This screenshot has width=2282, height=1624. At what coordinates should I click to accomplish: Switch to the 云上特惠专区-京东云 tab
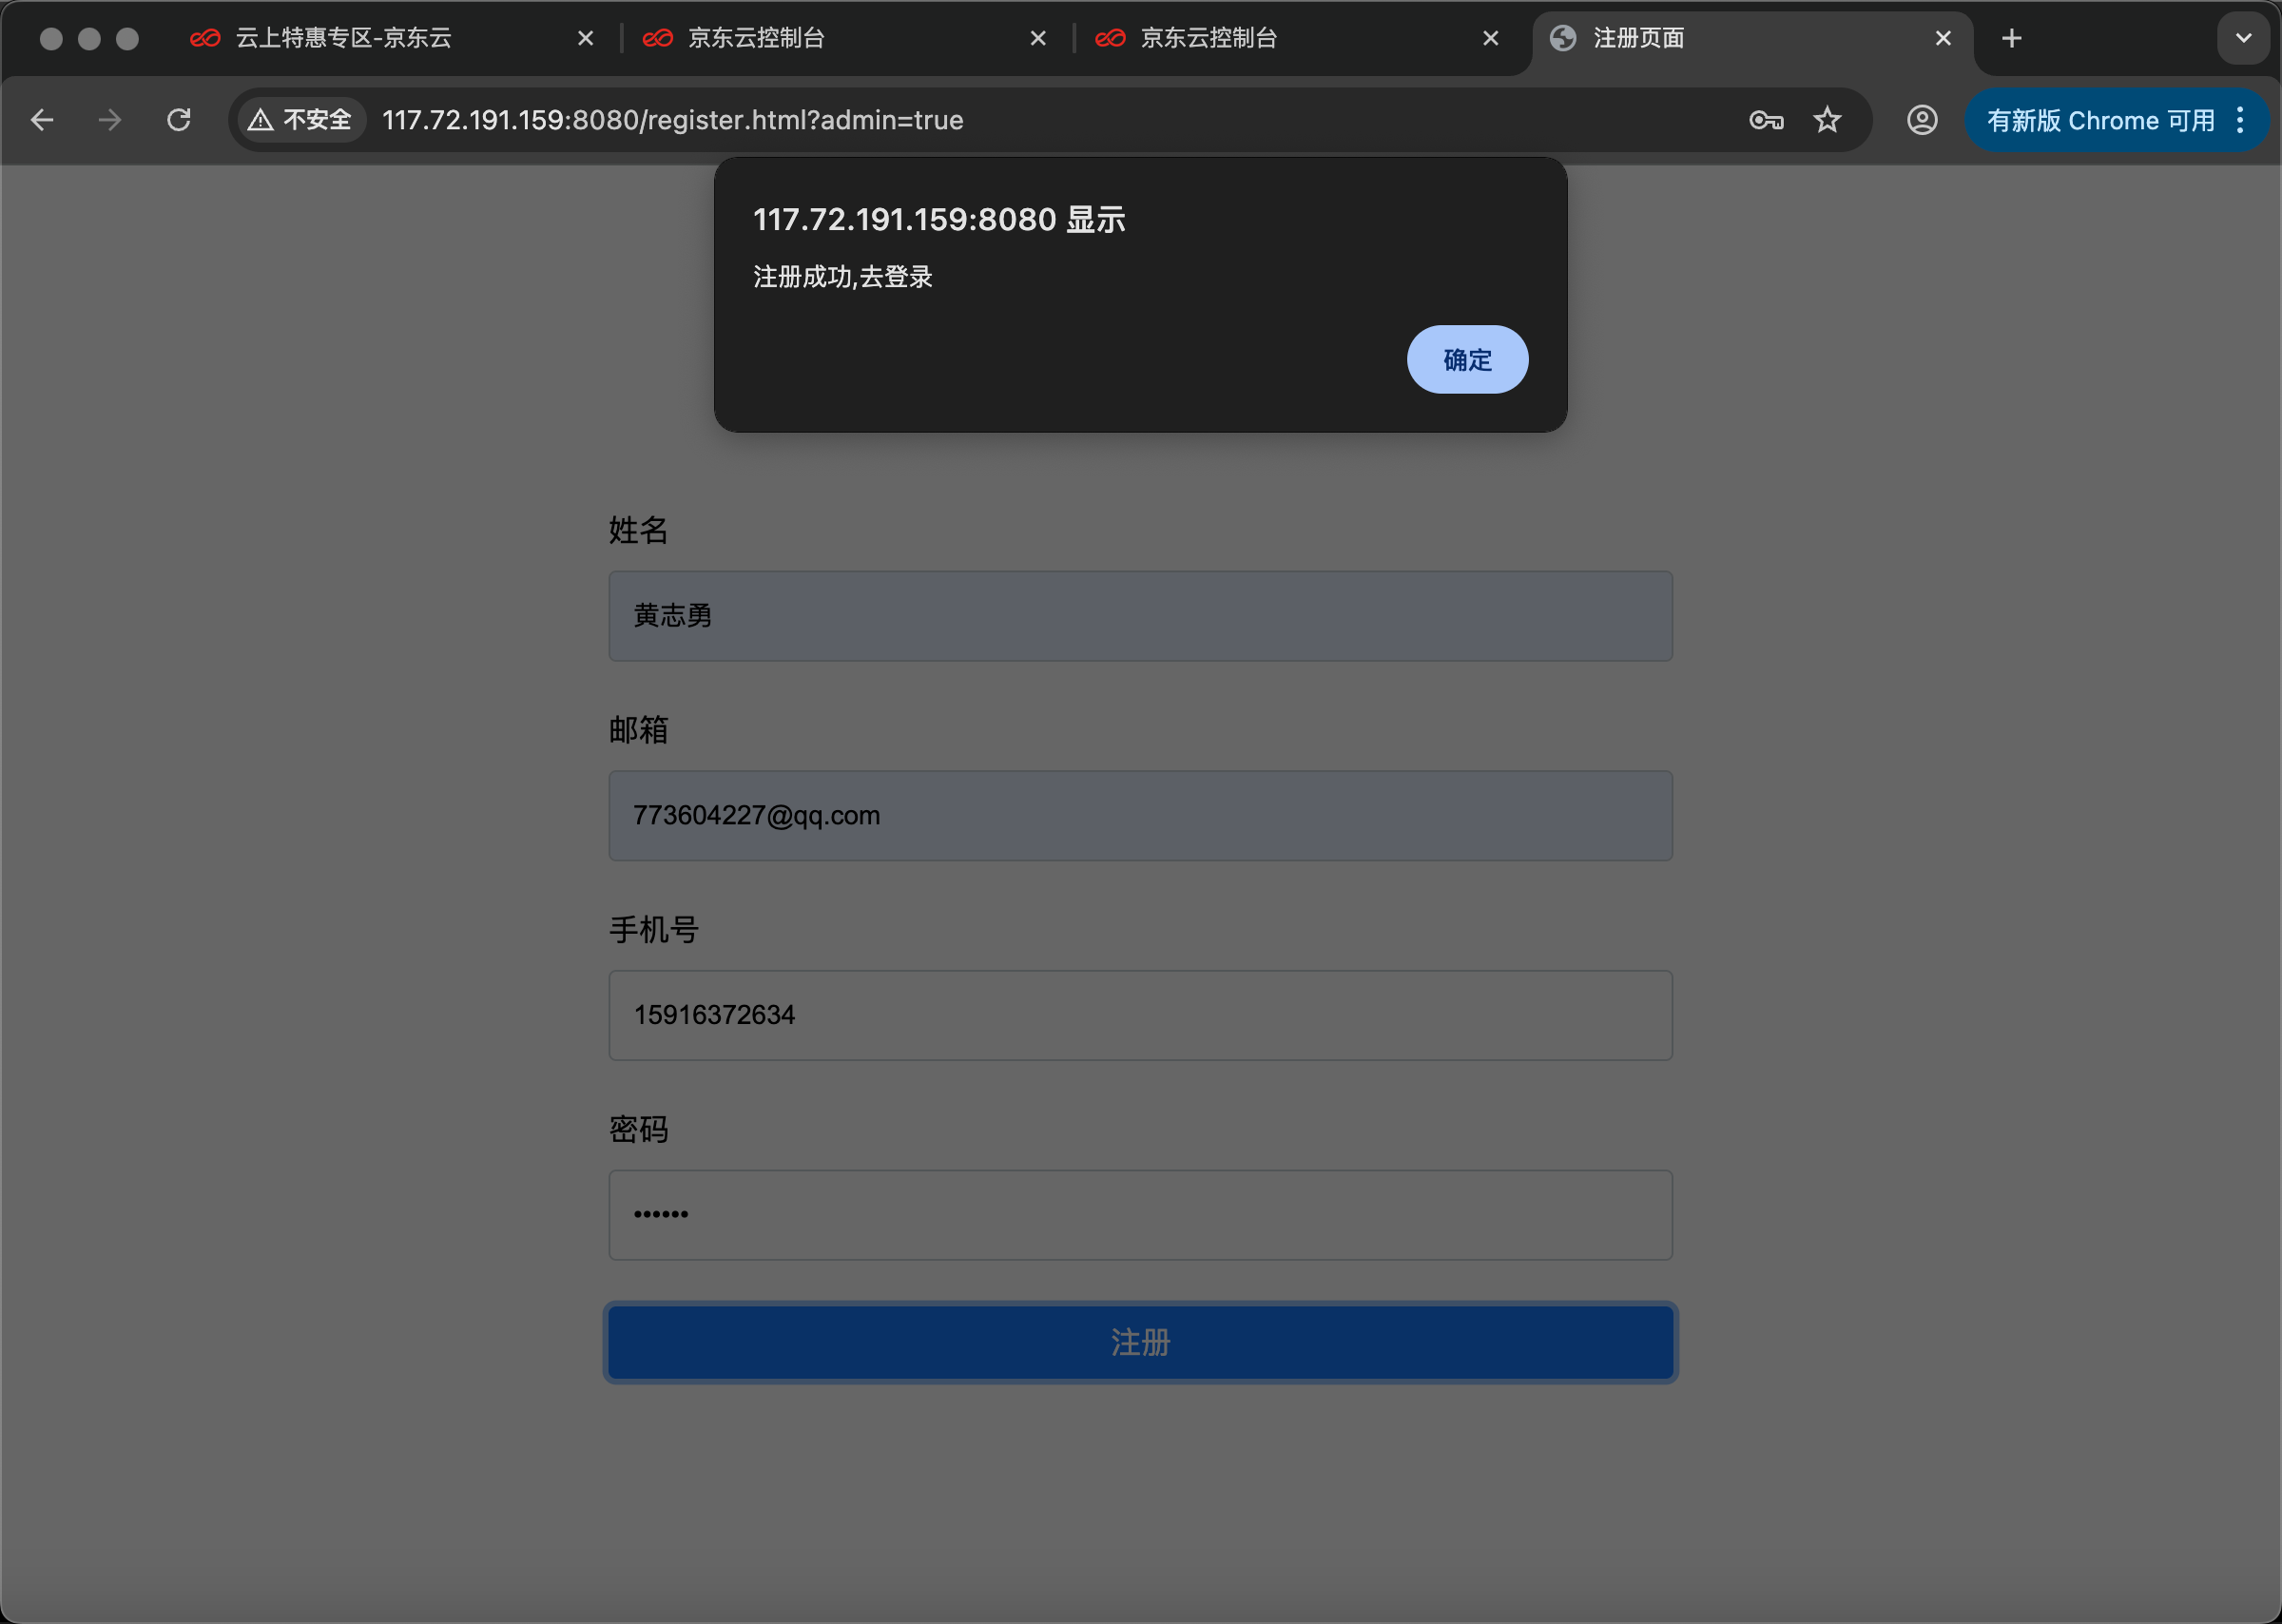click(344, 38)
